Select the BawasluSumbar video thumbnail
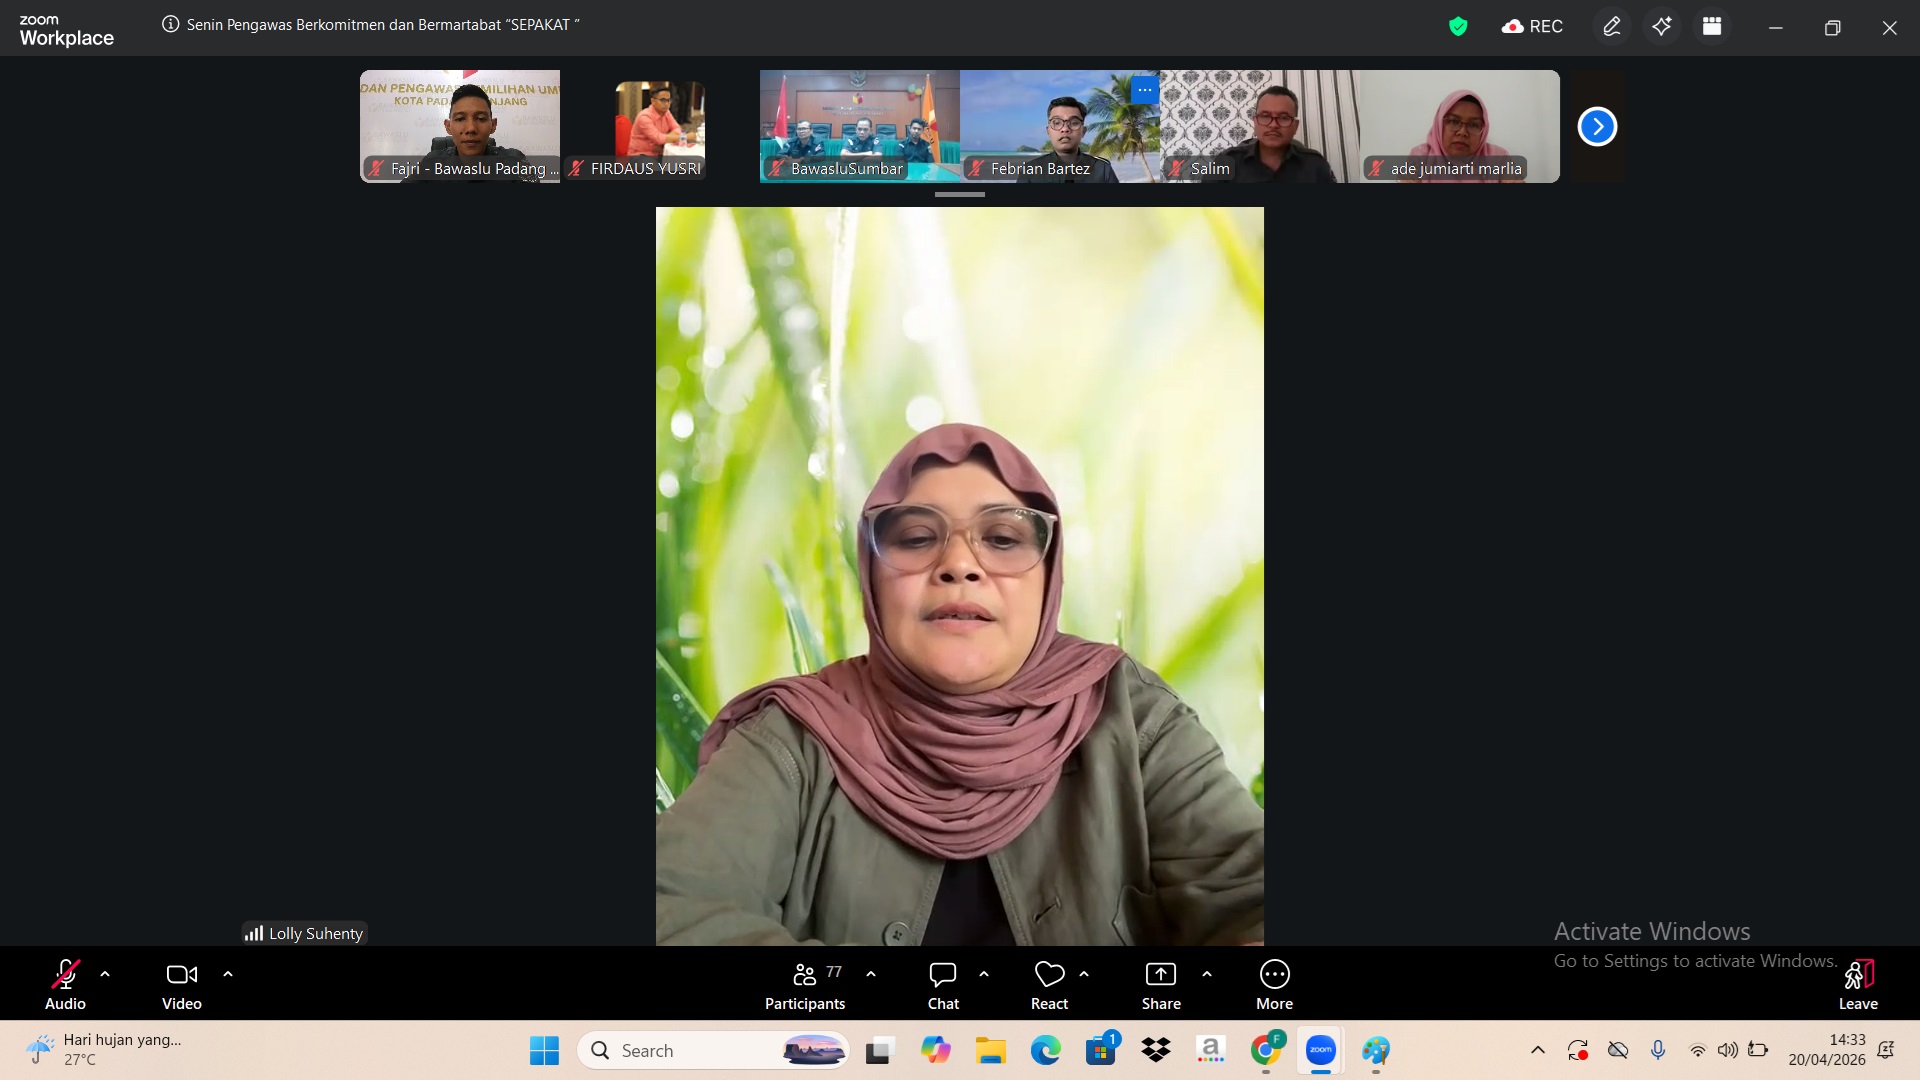The height and width of the screenshot is (1080, 1920). point(859,125)
